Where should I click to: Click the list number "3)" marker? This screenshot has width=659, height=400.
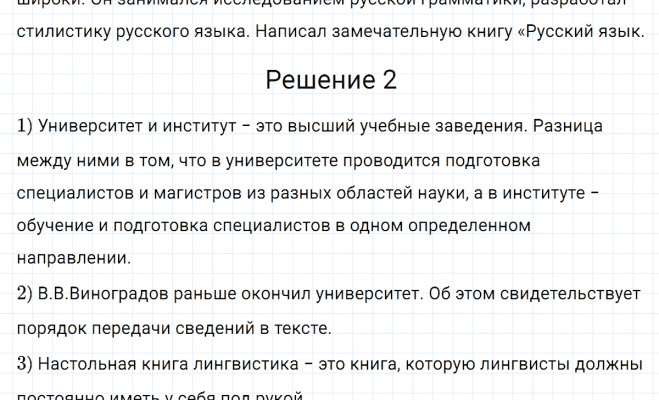[x=27, y=362]
